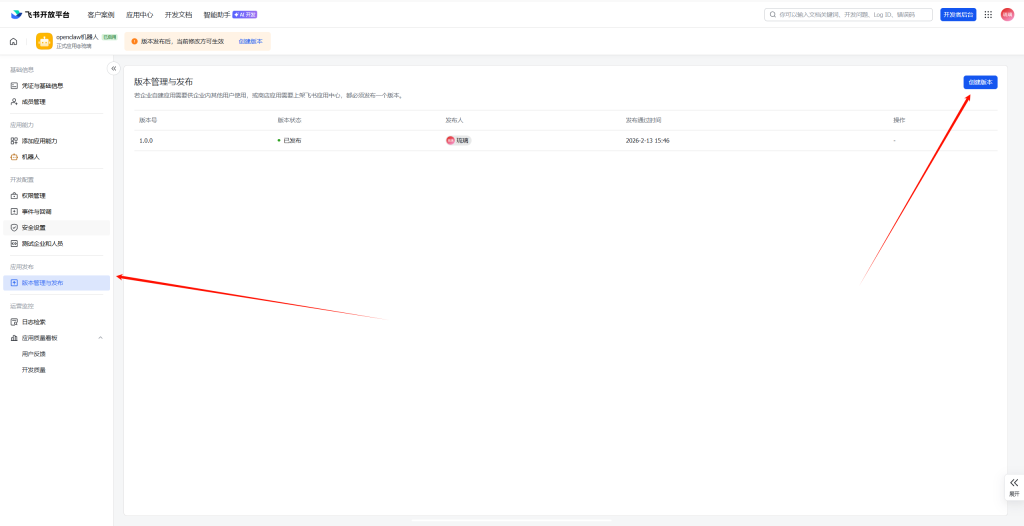Image resolution: width=1024 pixels, height=526 pixels.
Task: Click the 发布通过时间 column header
Action: (x=643, y=120)
